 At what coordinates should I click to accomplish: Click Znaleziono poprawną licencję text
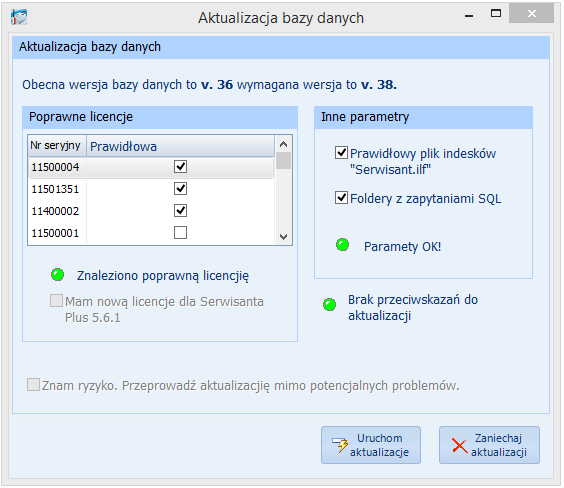tap(163, 276)
